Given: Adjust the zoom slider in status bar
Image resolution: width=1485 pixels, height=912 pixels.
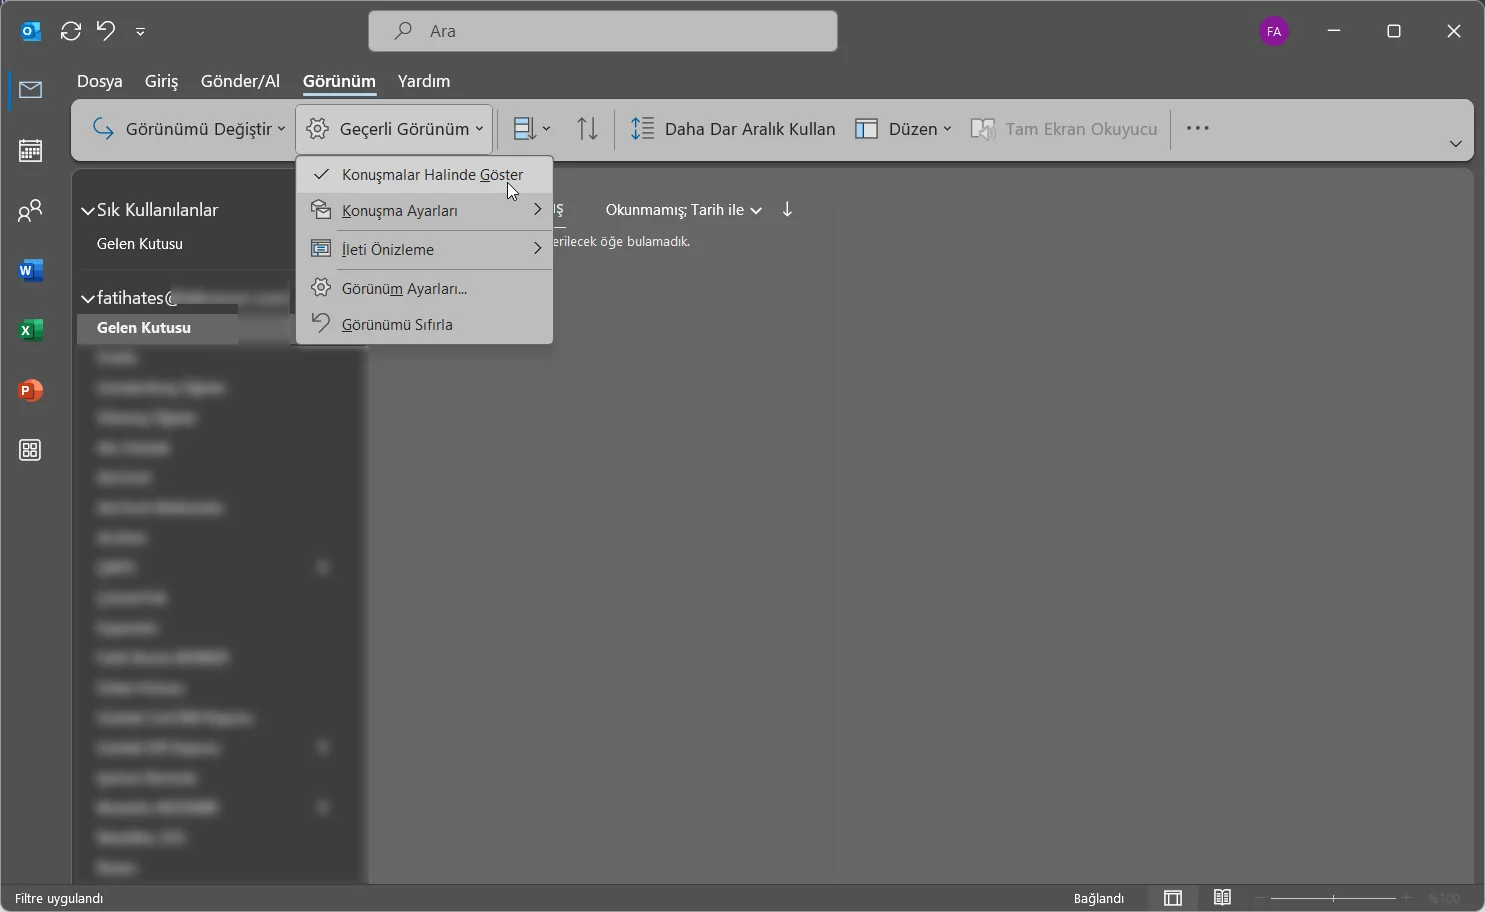Looking at the screenshot, I should point(1333,898).
